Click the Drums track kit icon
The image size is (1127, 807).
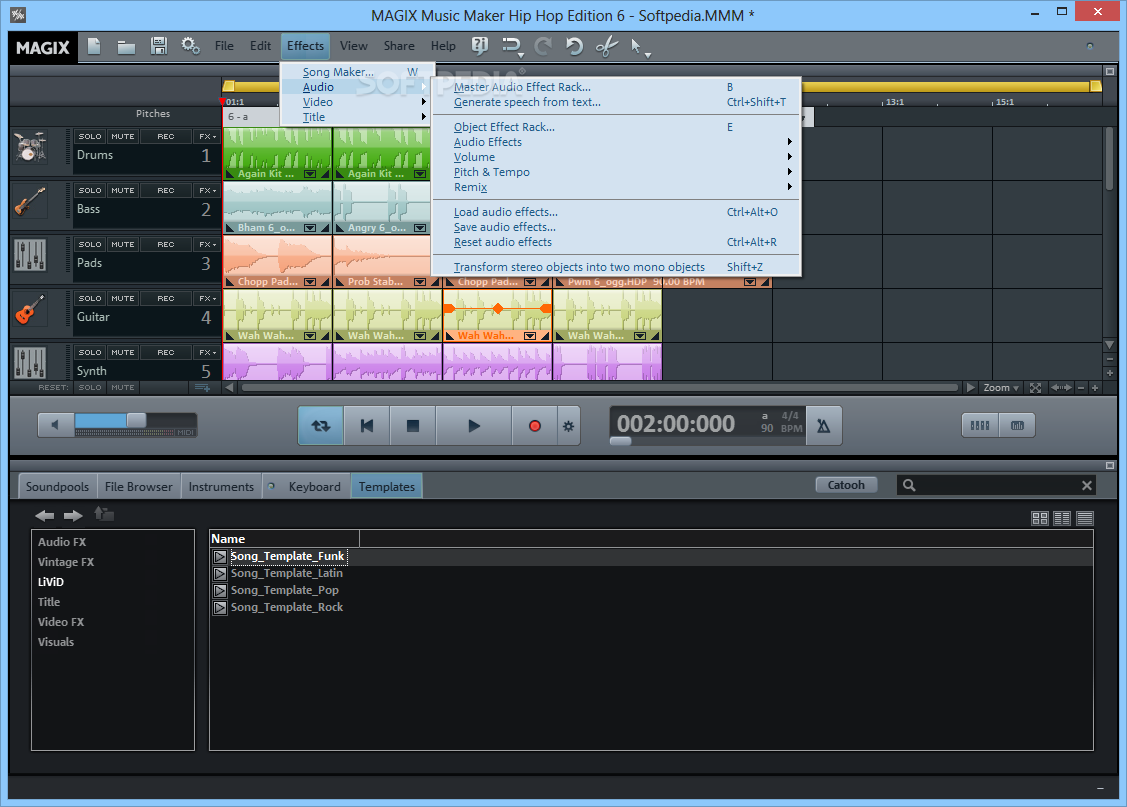point(30,148)
